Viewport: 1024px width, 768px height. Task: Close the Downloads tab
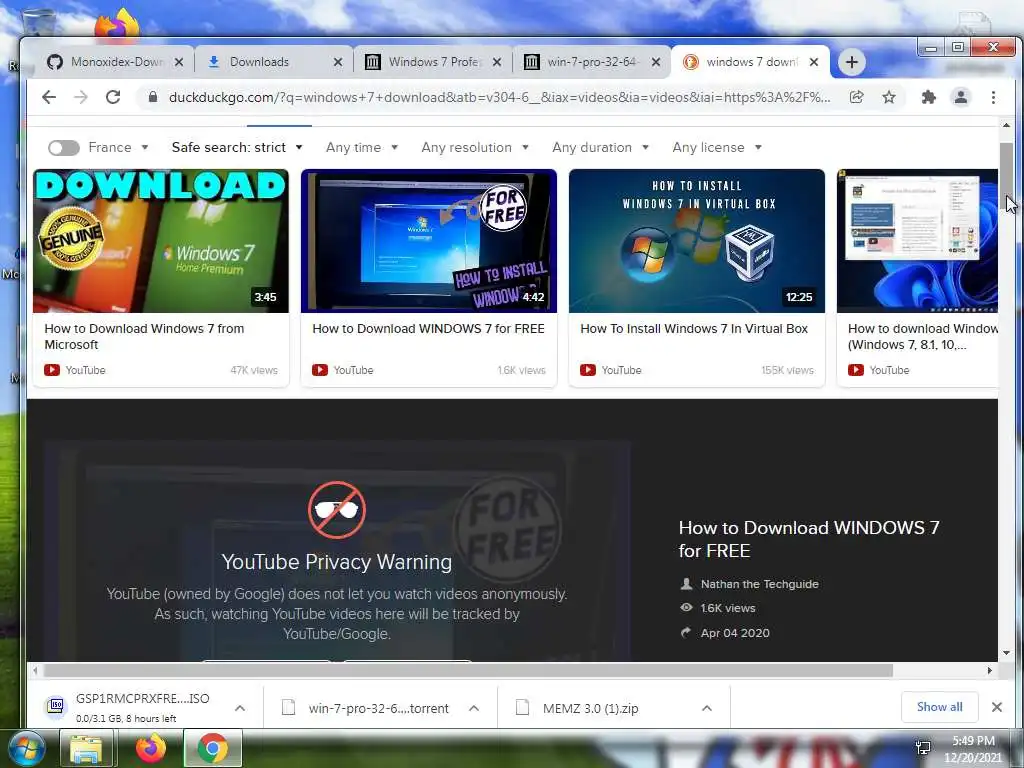click(338, 62)
